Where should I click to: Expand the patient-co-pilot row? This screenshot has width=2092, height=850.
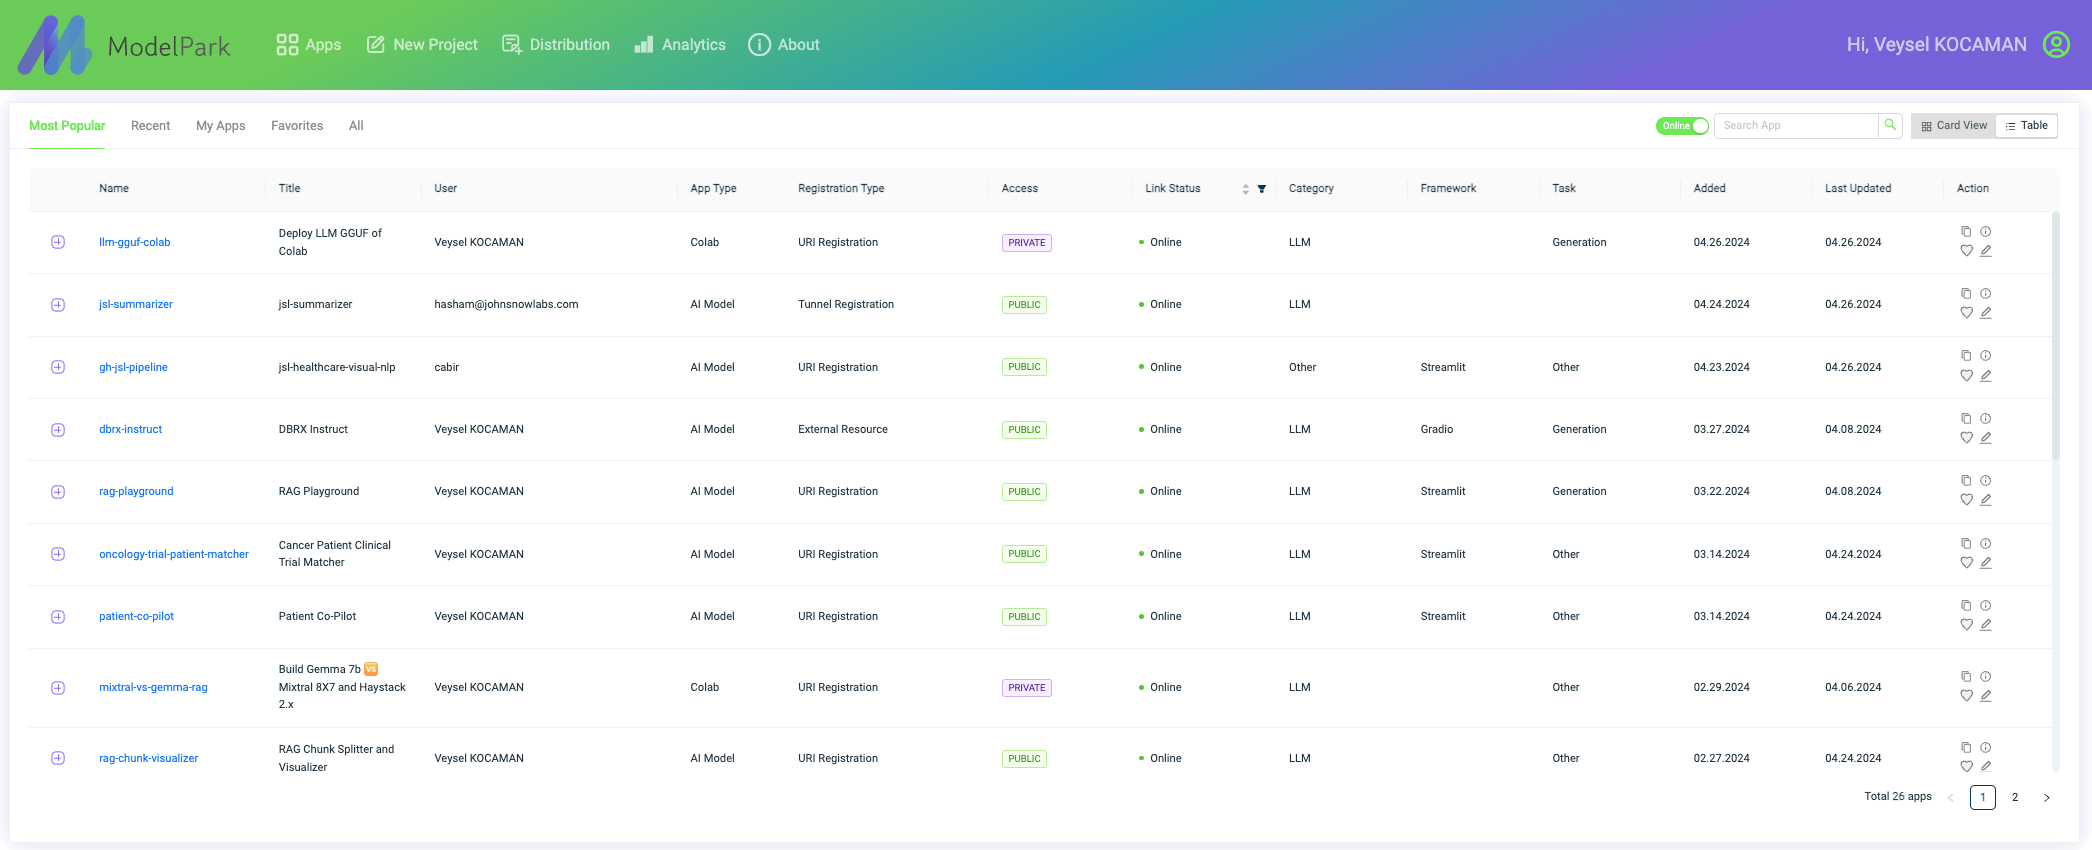pos(58,617)
